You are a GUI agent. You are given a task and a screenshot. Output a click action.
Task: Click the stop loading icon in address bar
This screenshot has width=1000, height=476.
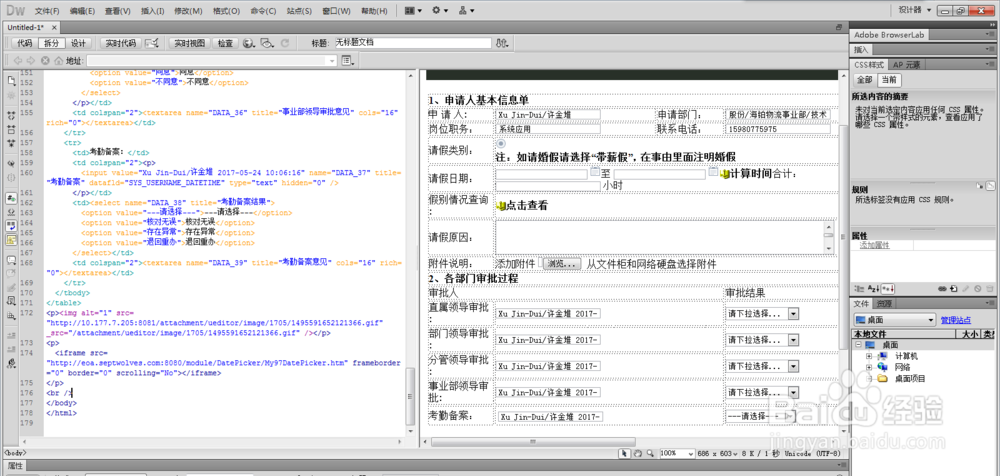click(x=45, y=61)
